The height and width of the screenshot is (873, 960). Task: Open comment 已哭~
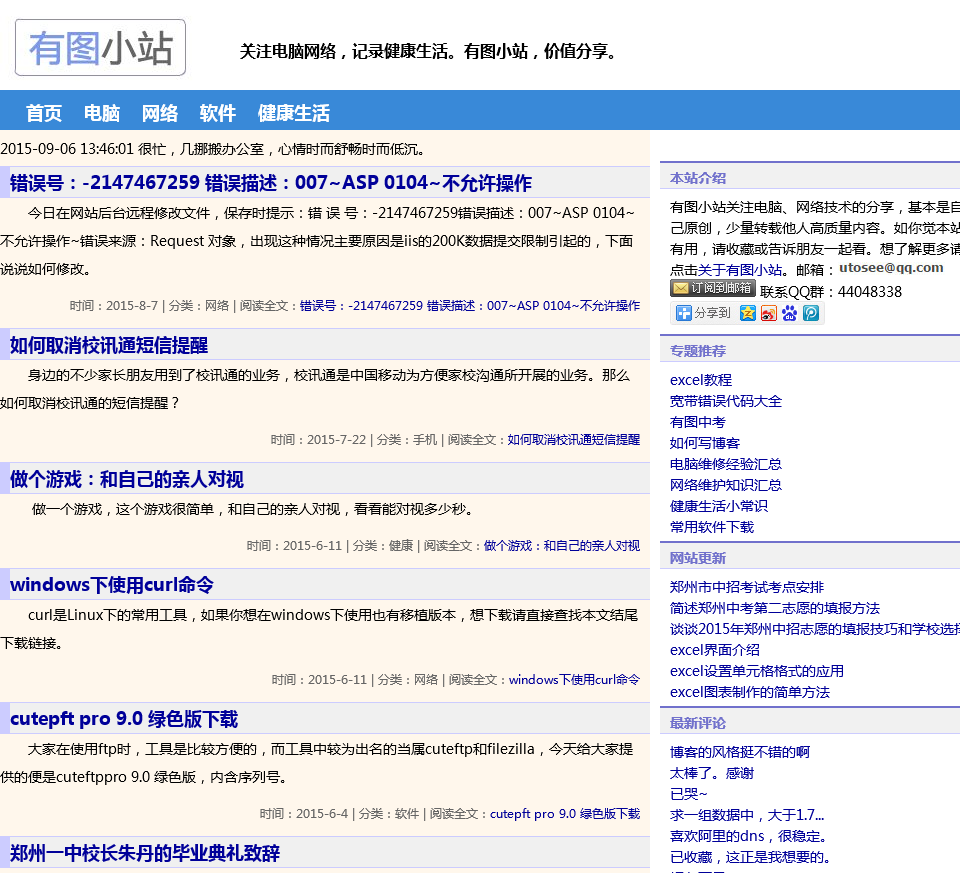coord(689,794)
